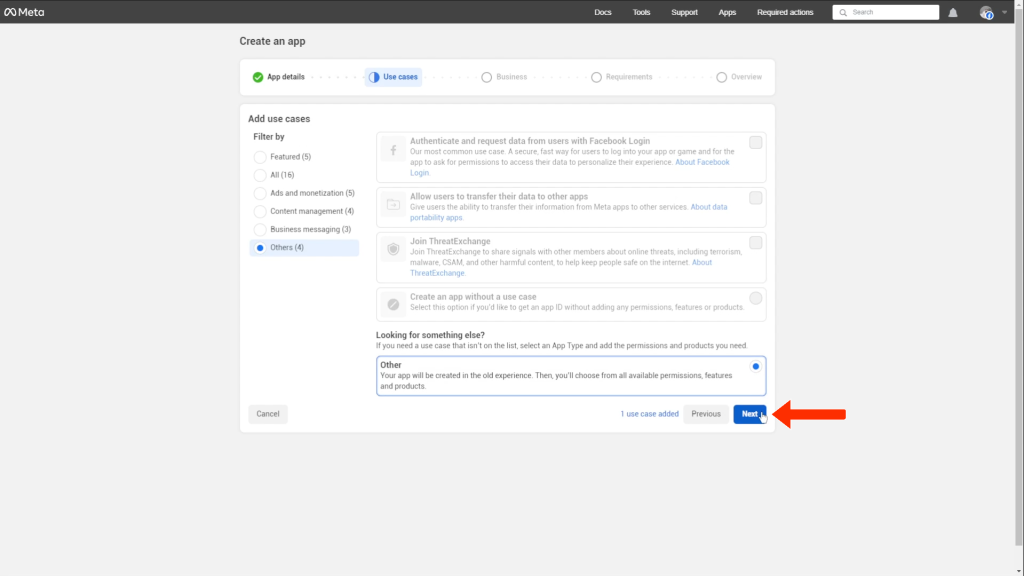1024x576 pixels.
Task: Open Required actions
Action: point(785,12)
